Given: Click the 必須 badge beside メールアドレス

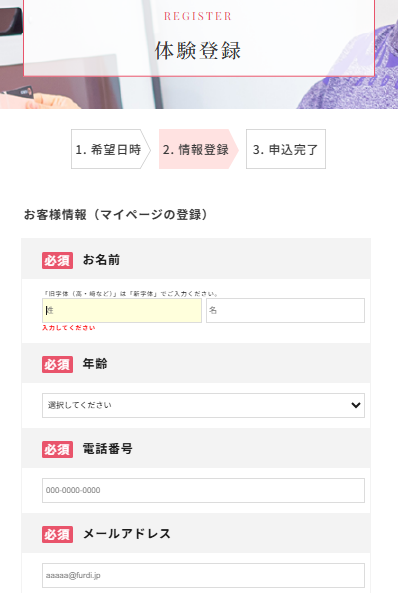Looking at the screenshot, I should pyautogui.click(x=58, y=535).
